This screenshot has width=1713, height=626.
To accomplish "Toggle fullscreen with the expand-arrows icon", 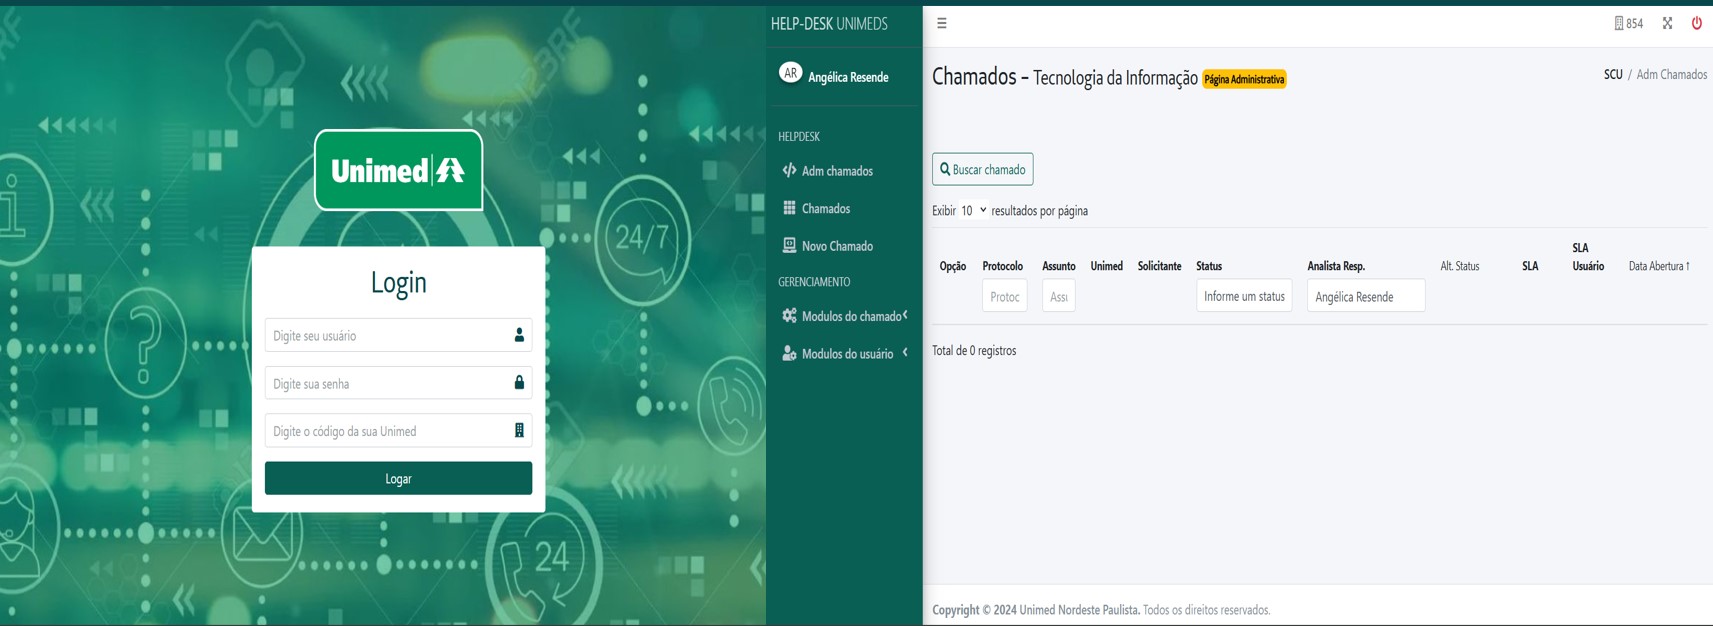I will point(1667,23).
